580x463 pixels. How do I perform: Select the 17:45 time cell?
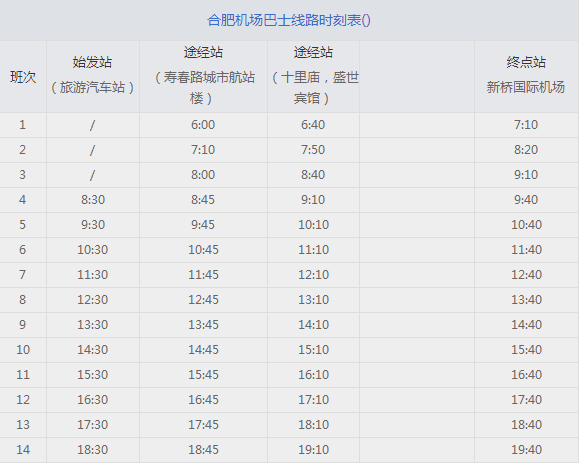[x=203, y=425]
